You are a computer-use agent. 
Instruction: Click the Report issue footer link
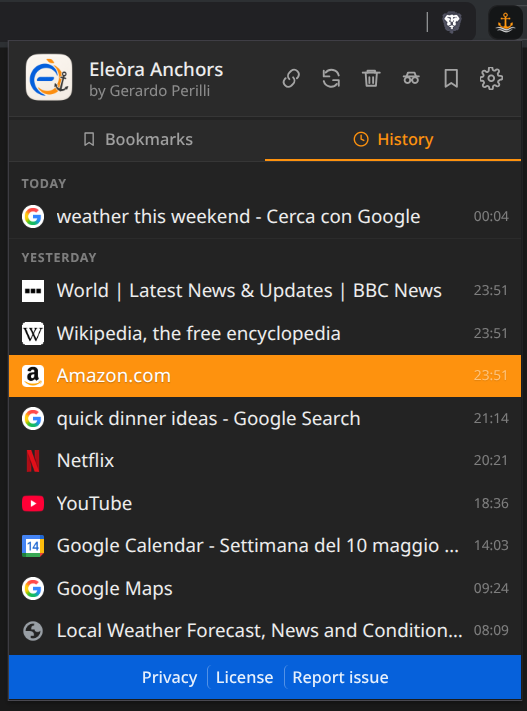[341, 677]
